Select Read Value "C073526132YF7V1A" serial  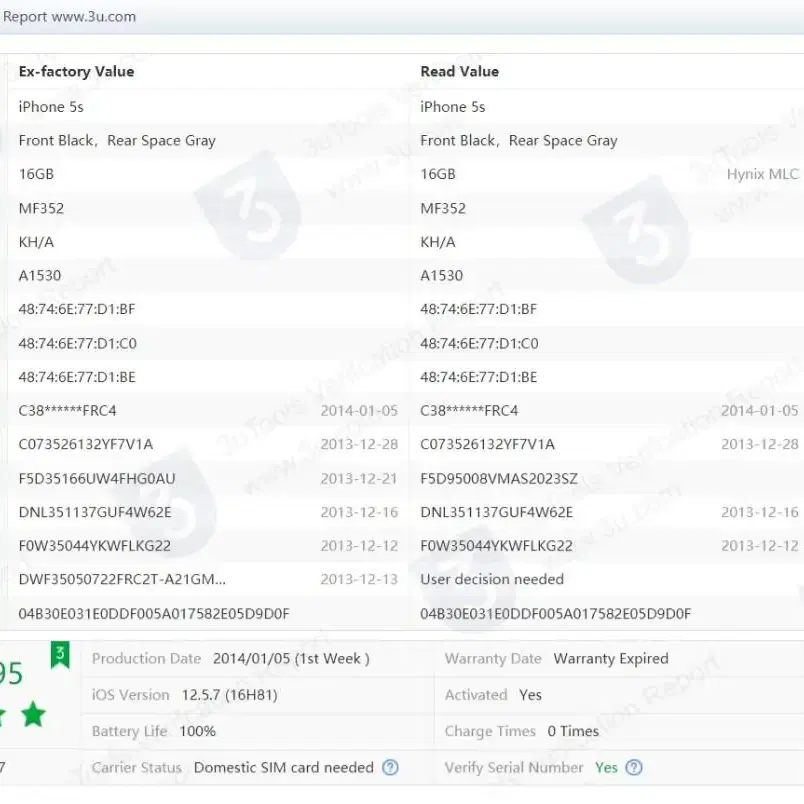click(488, 444)
